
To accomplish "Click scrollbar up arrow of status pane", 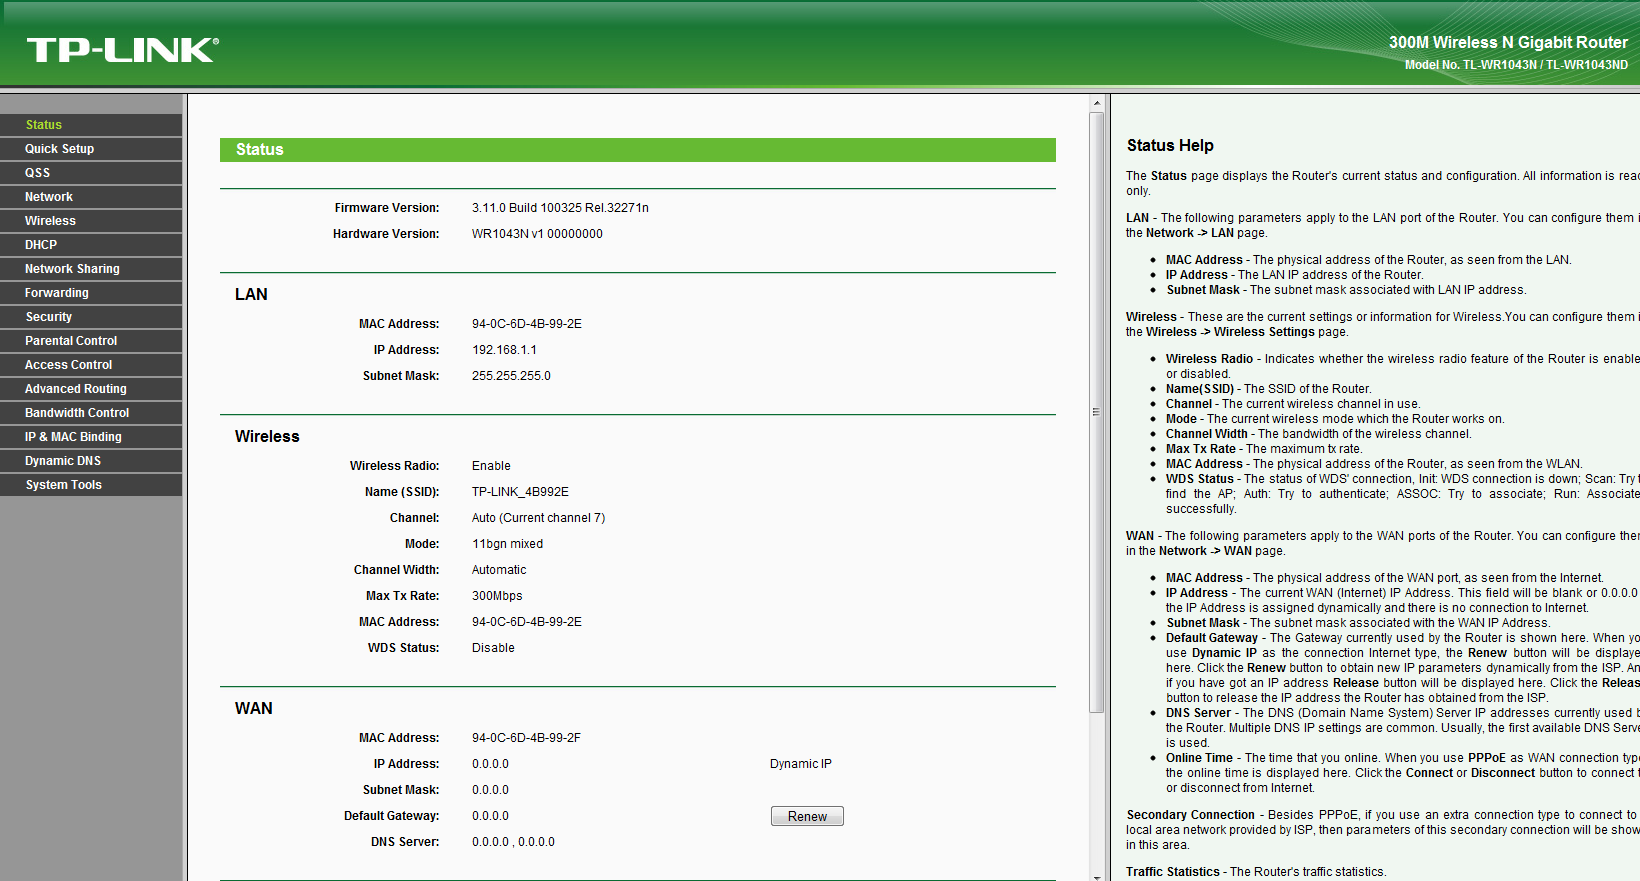I will pyautogui.click(x=1097, y=103).
